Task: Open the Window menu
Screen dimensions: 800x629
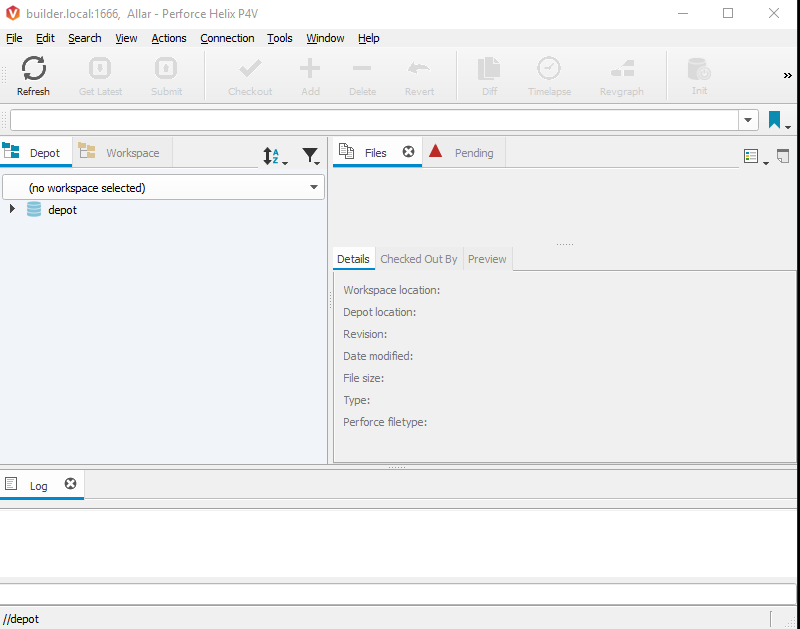Action: 325,38
